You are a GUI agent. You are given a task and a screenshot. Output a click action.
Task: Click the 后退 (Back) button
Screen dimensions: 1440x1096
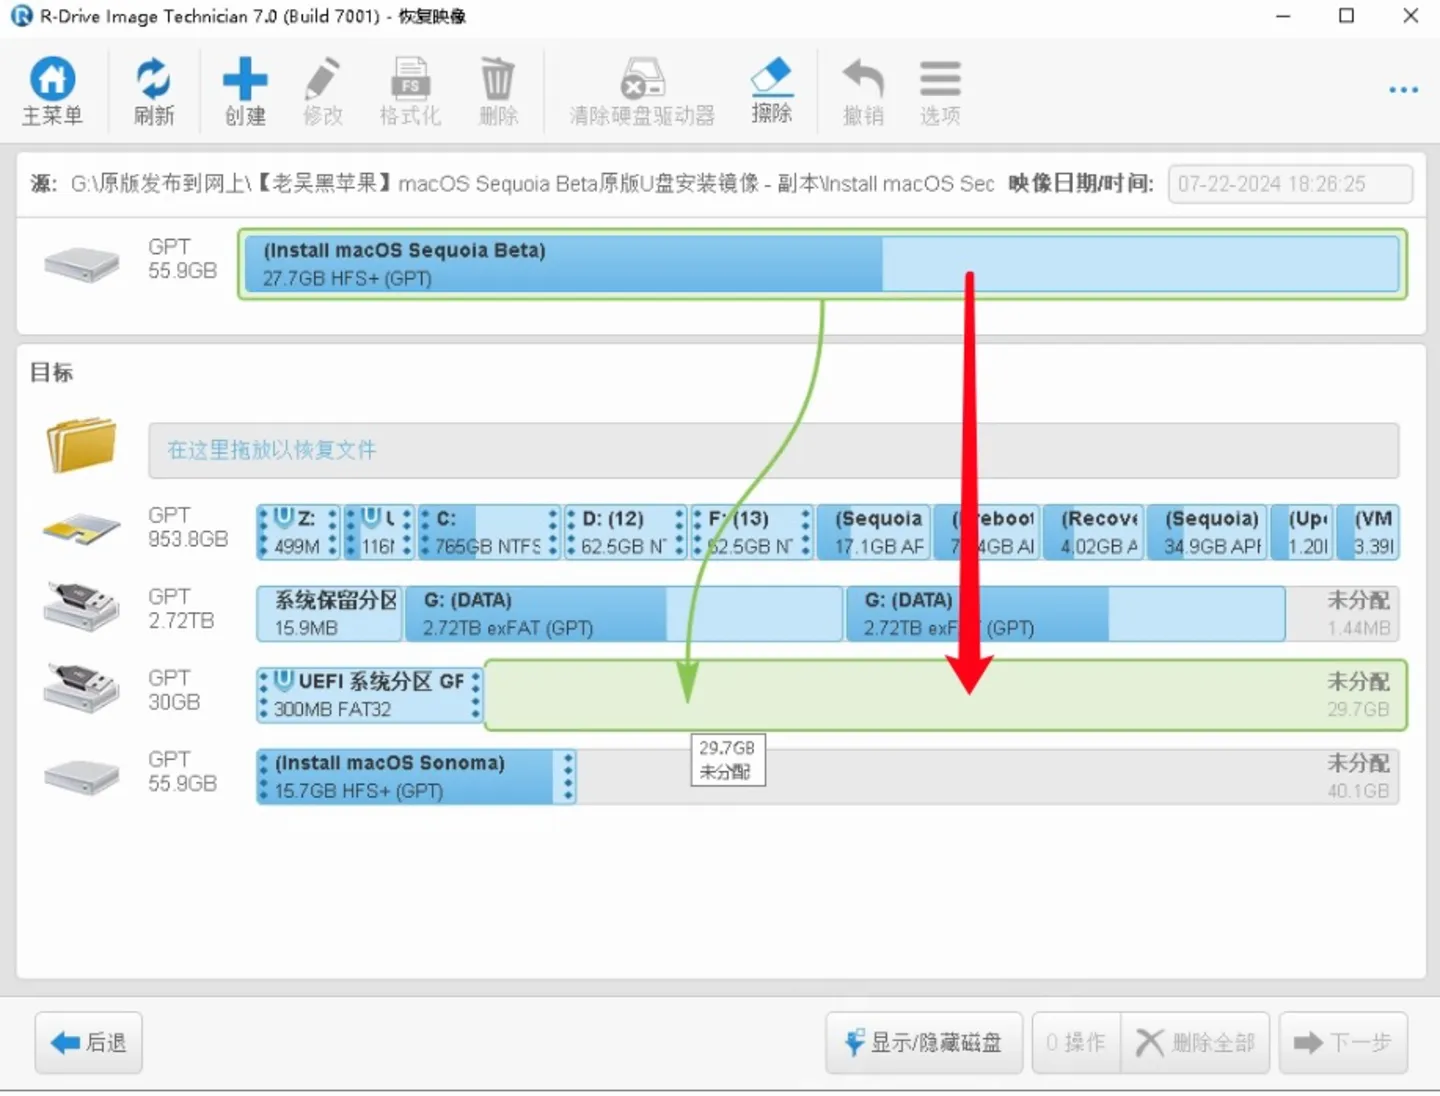coord(88,1042)
